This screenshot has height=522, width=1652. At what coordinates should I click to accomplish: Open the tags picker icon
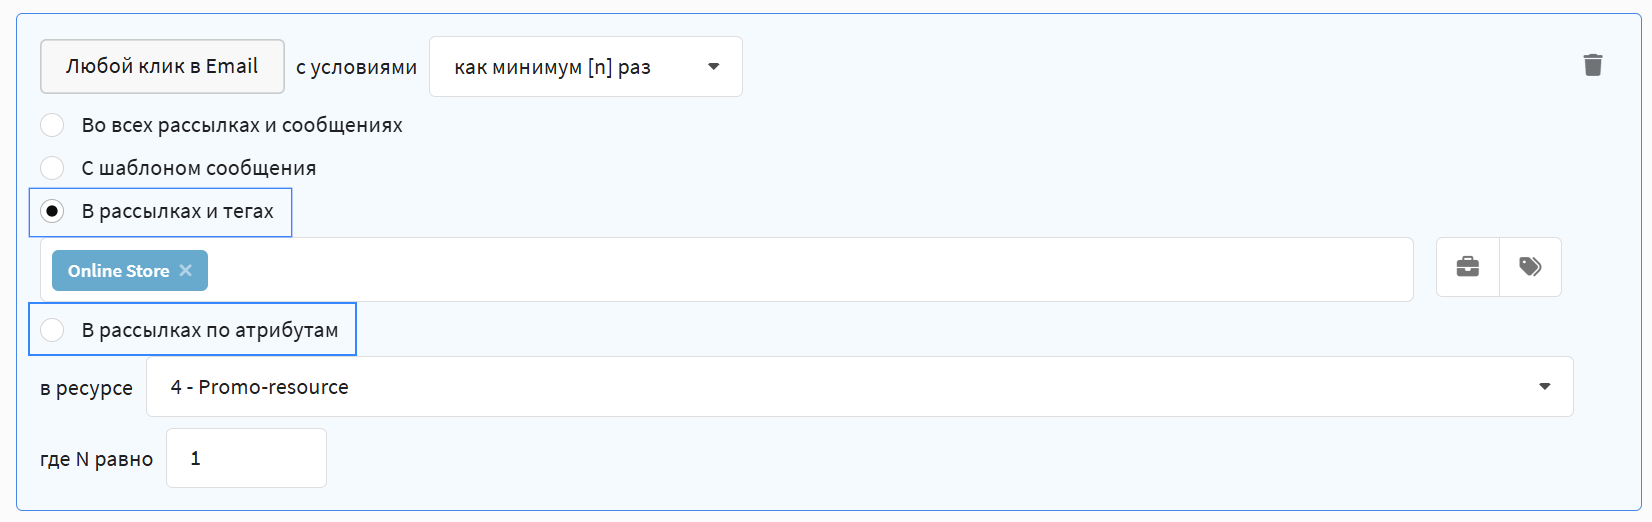tap(1530, 267)
